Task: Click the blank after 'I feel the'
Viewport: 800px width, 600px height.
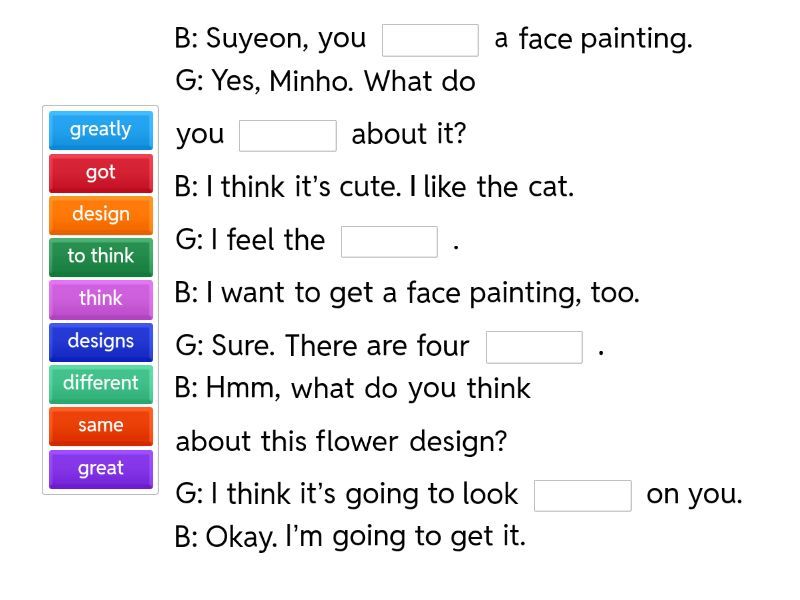Action: [x=389, y=242]
